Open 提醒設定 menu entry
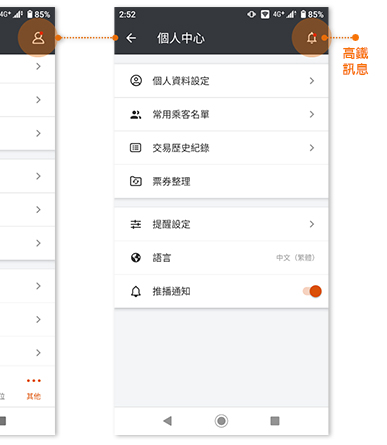 click(221, 224)
